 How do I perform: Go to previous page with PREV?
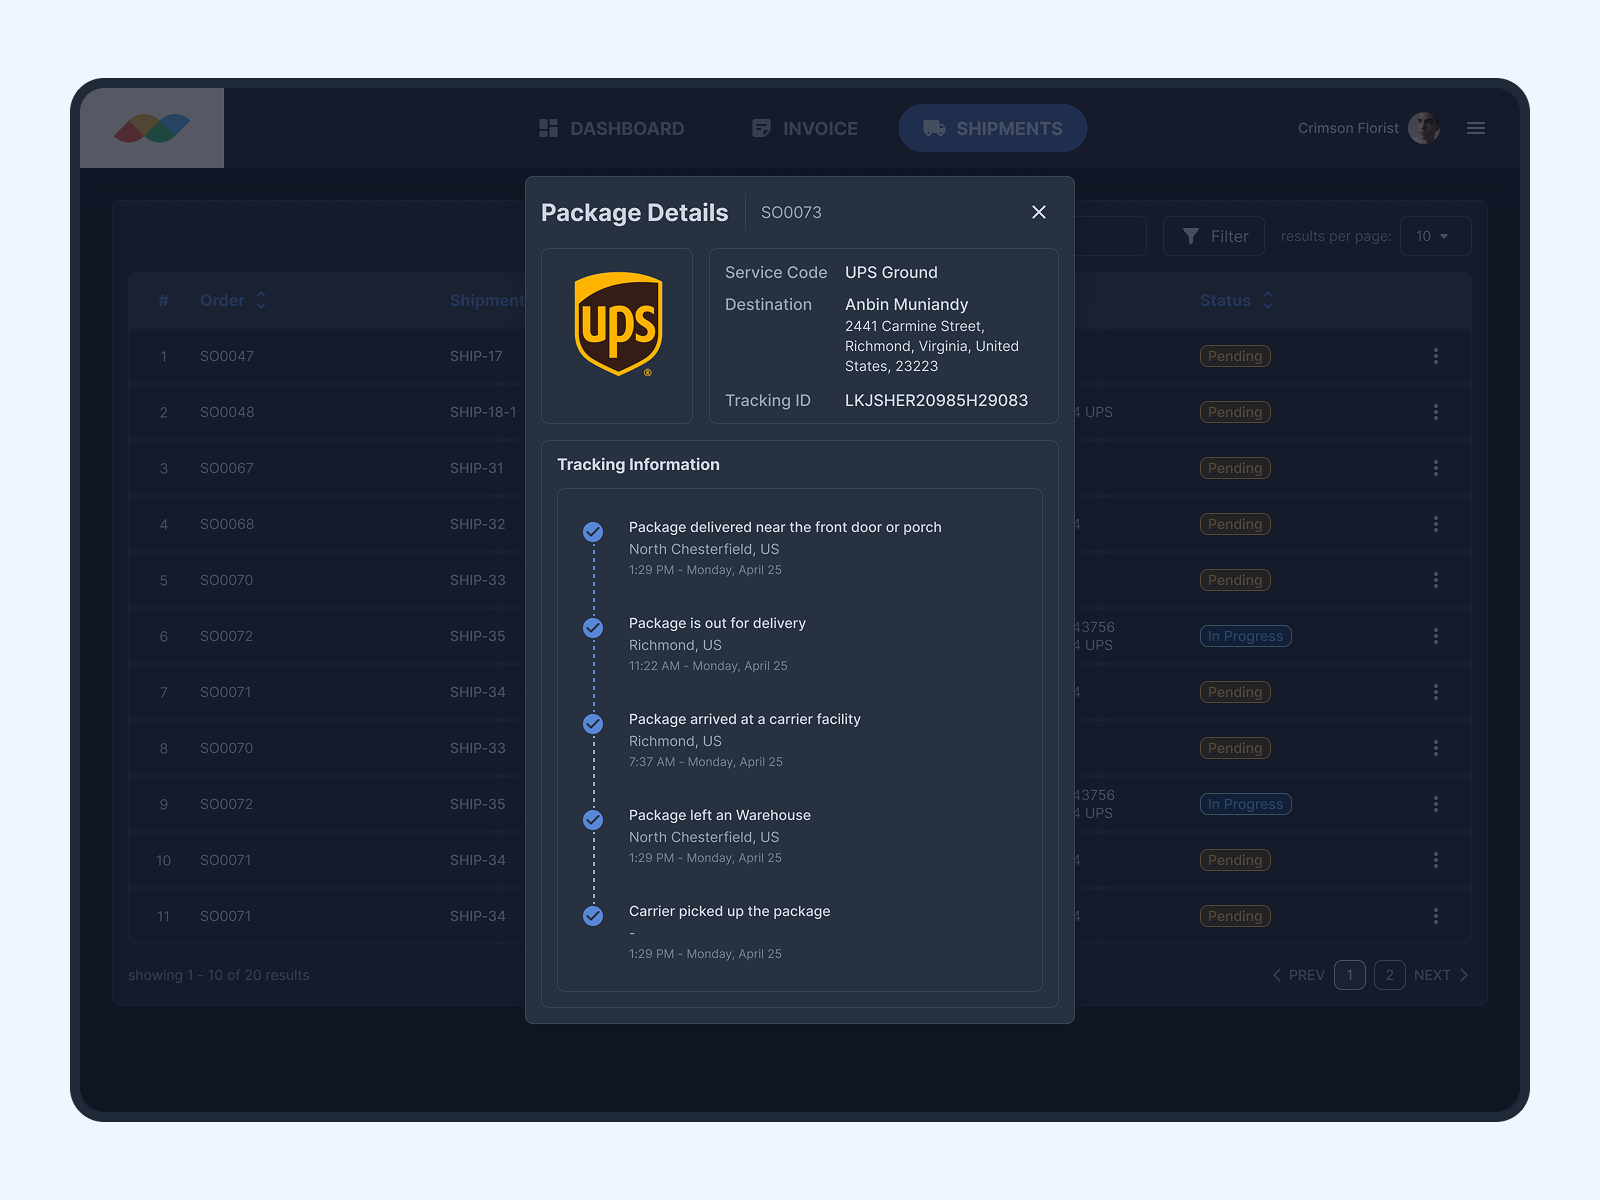(1298, 975)
